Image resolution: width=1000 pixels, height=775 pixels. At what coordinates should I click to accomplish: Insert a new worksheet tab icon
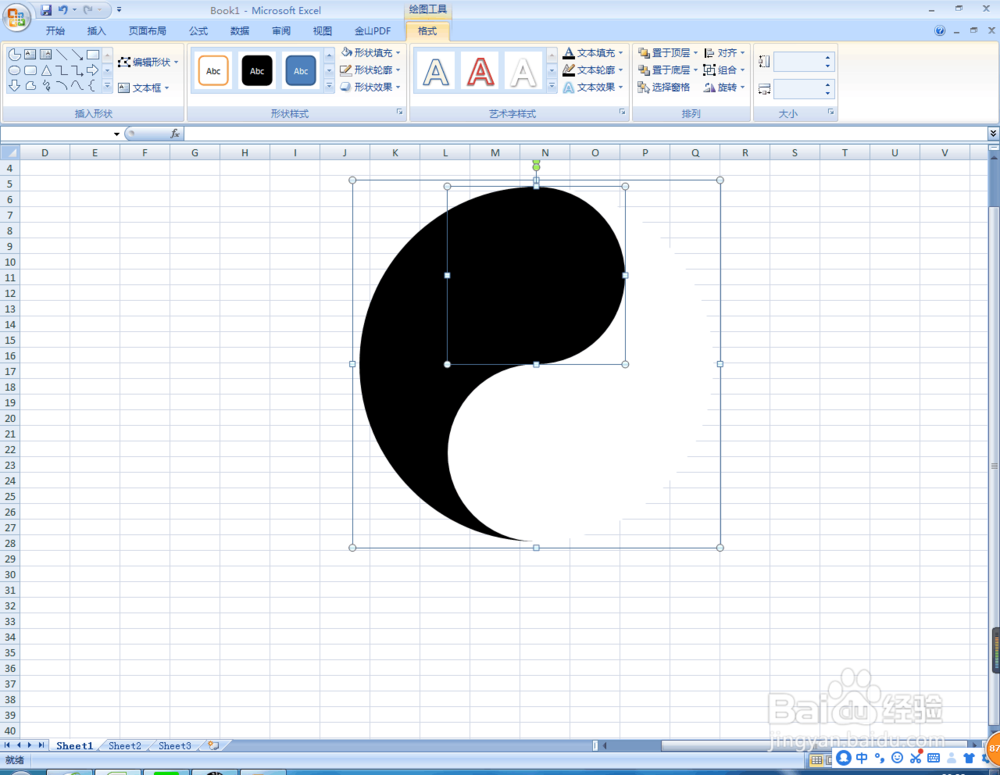(x=214, y=746)
